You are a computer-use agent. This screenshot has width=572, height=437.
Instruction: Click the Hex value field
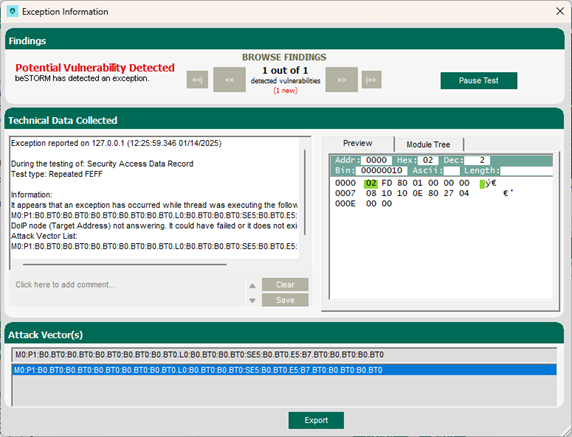(428, 160)
